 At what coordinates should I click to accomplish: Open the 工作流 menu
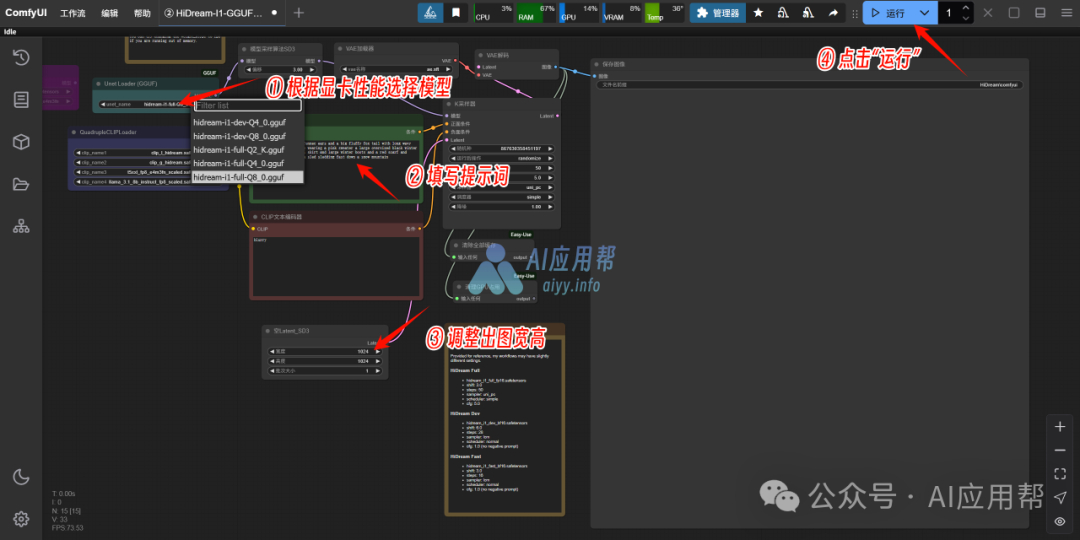click(x=73, y=13)
